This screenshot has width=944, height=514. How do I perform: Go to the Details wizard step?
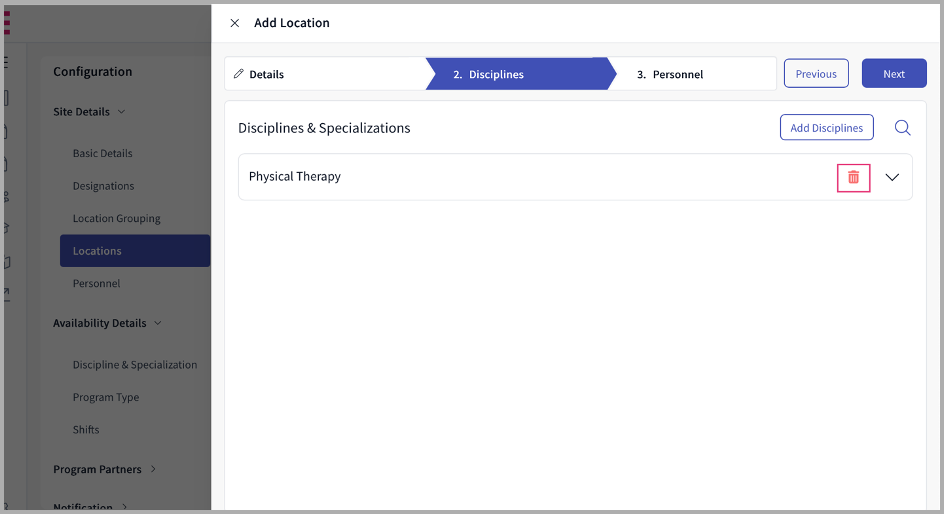(x=267, y=74)
